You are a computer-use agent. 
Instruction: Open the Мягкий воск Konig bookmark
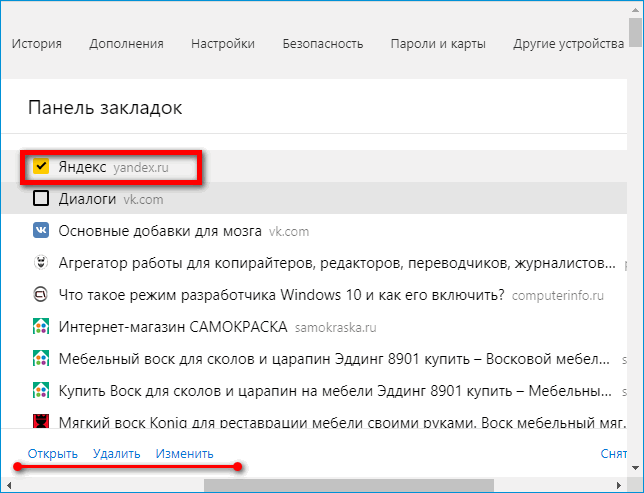coord(343,422)
